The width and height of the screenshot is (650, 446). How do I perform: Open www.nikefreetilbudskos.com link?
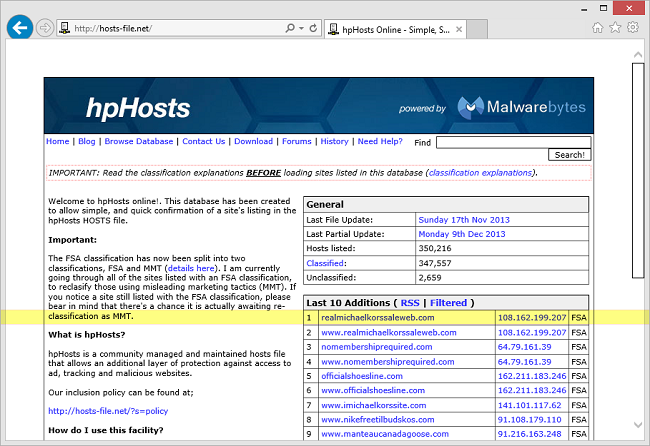pos(378,419)
